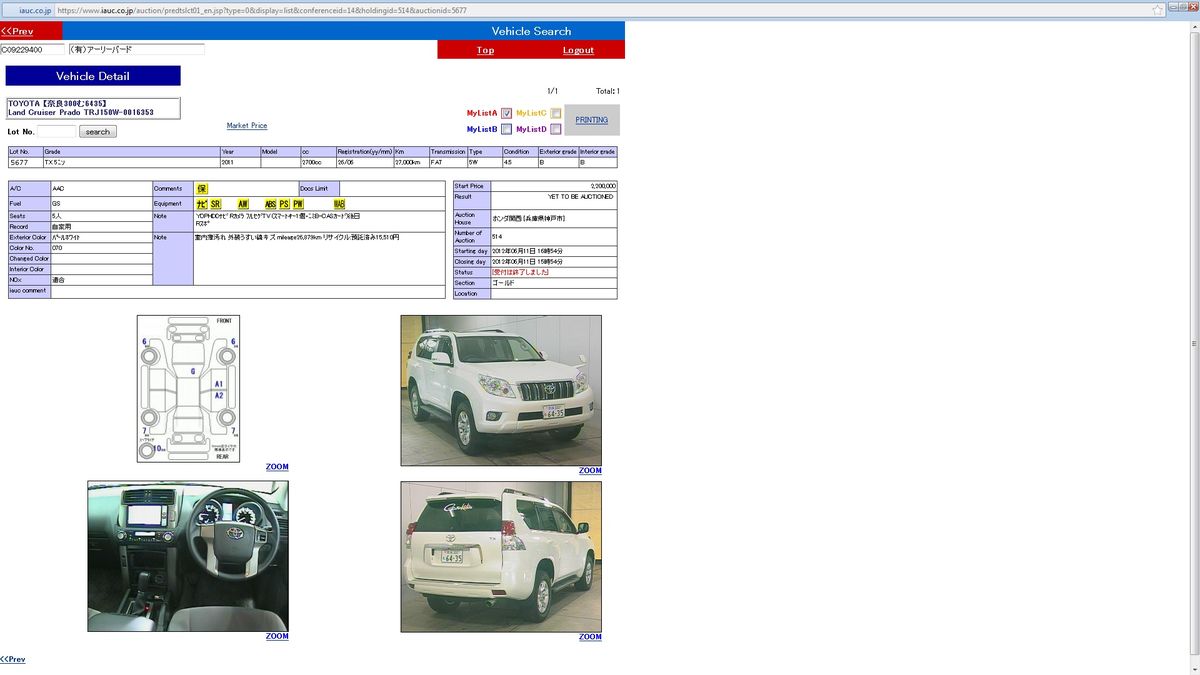Toggle the MyListD checkbox
This screenshot has width=1200, height=675.
(556, 129)
